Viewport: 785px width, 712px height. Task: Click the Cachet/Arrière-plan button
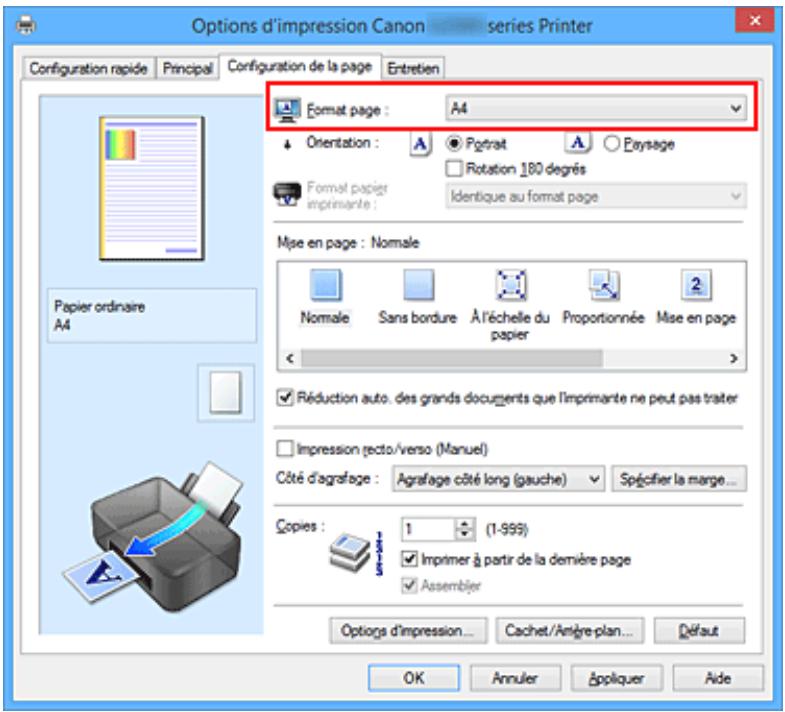[569, 630]
